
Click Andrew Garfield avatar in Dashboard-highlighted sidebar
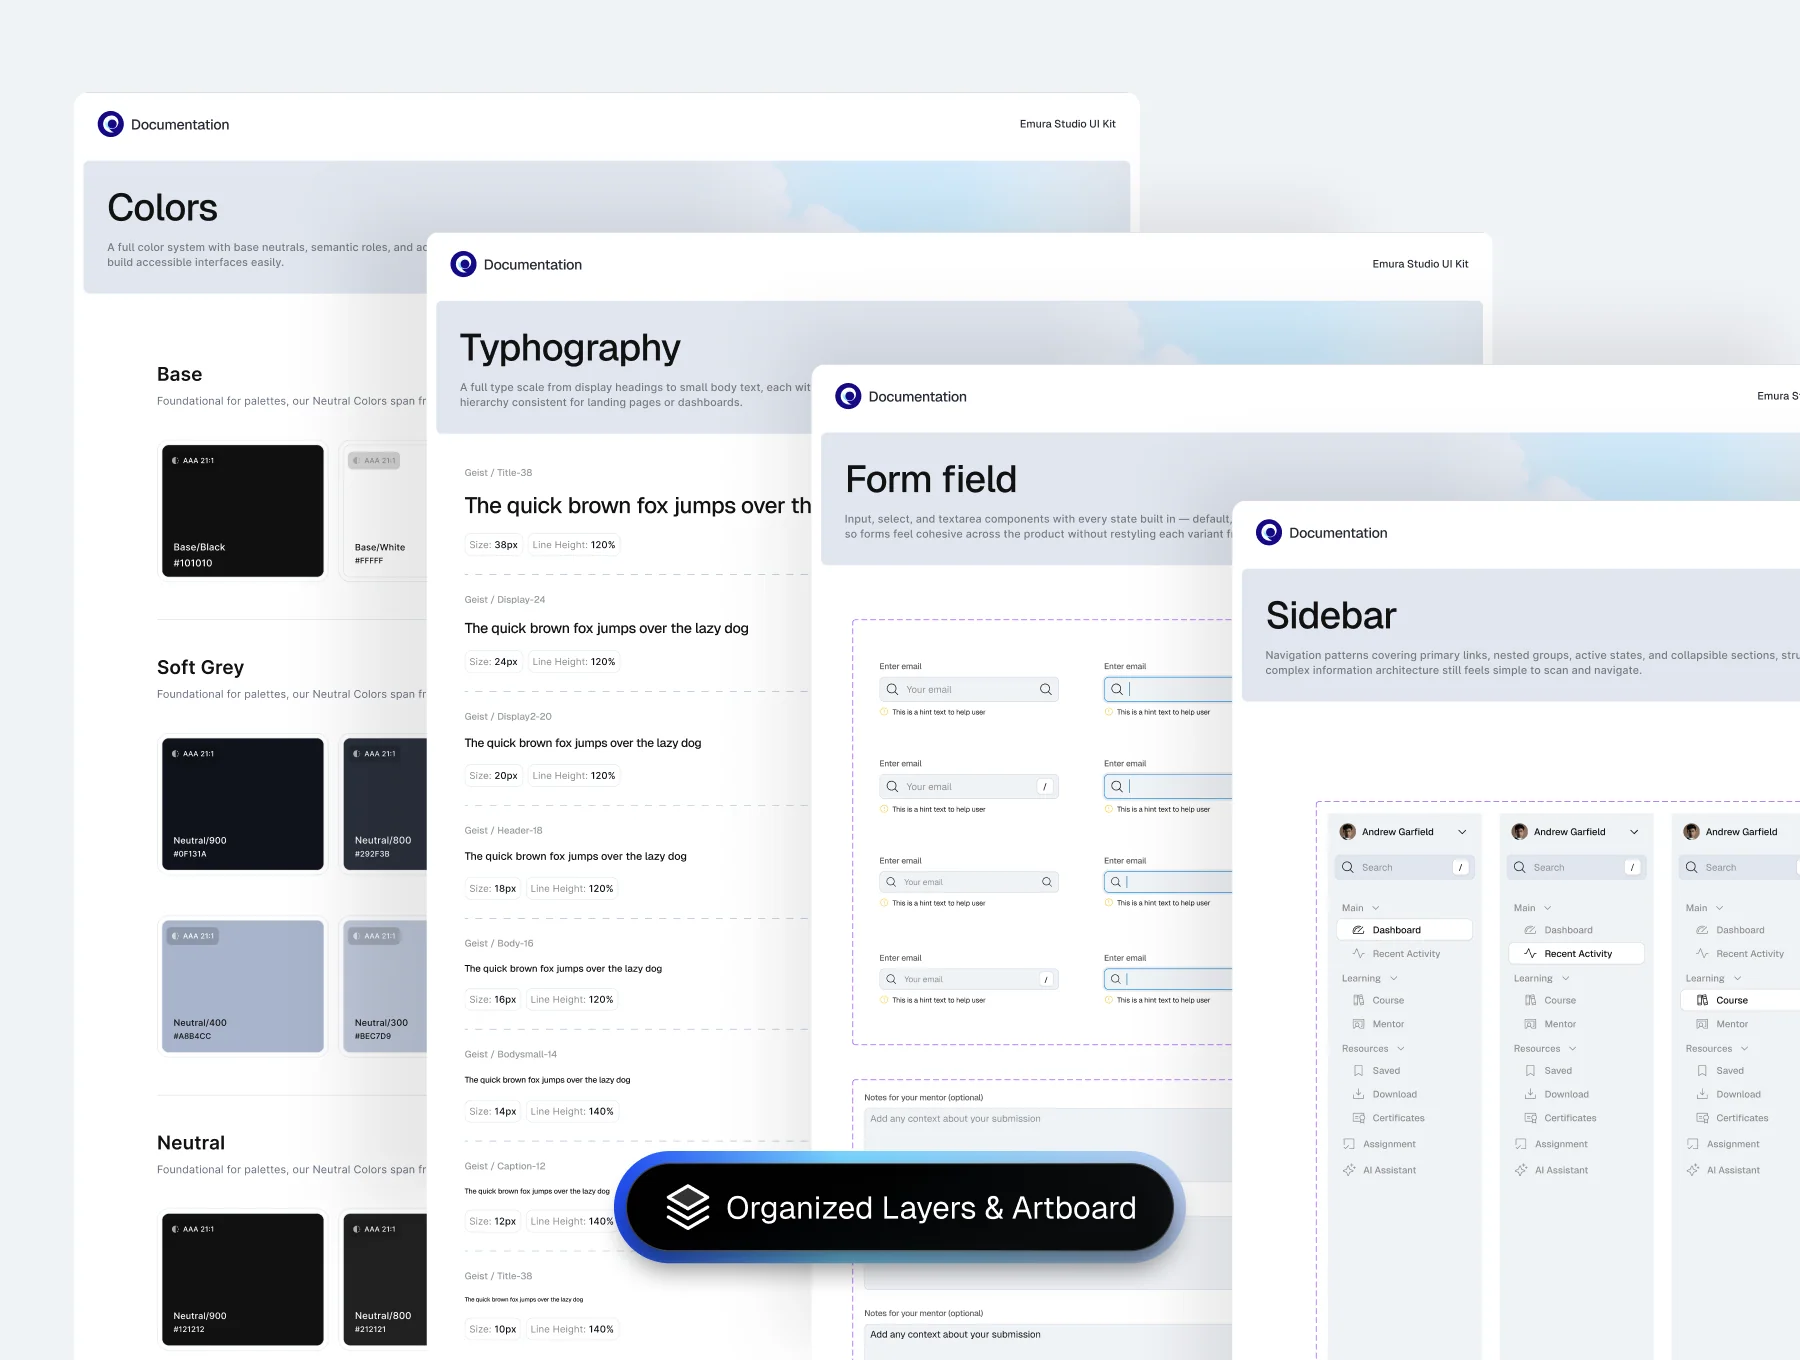click(x=1348, y=832)
